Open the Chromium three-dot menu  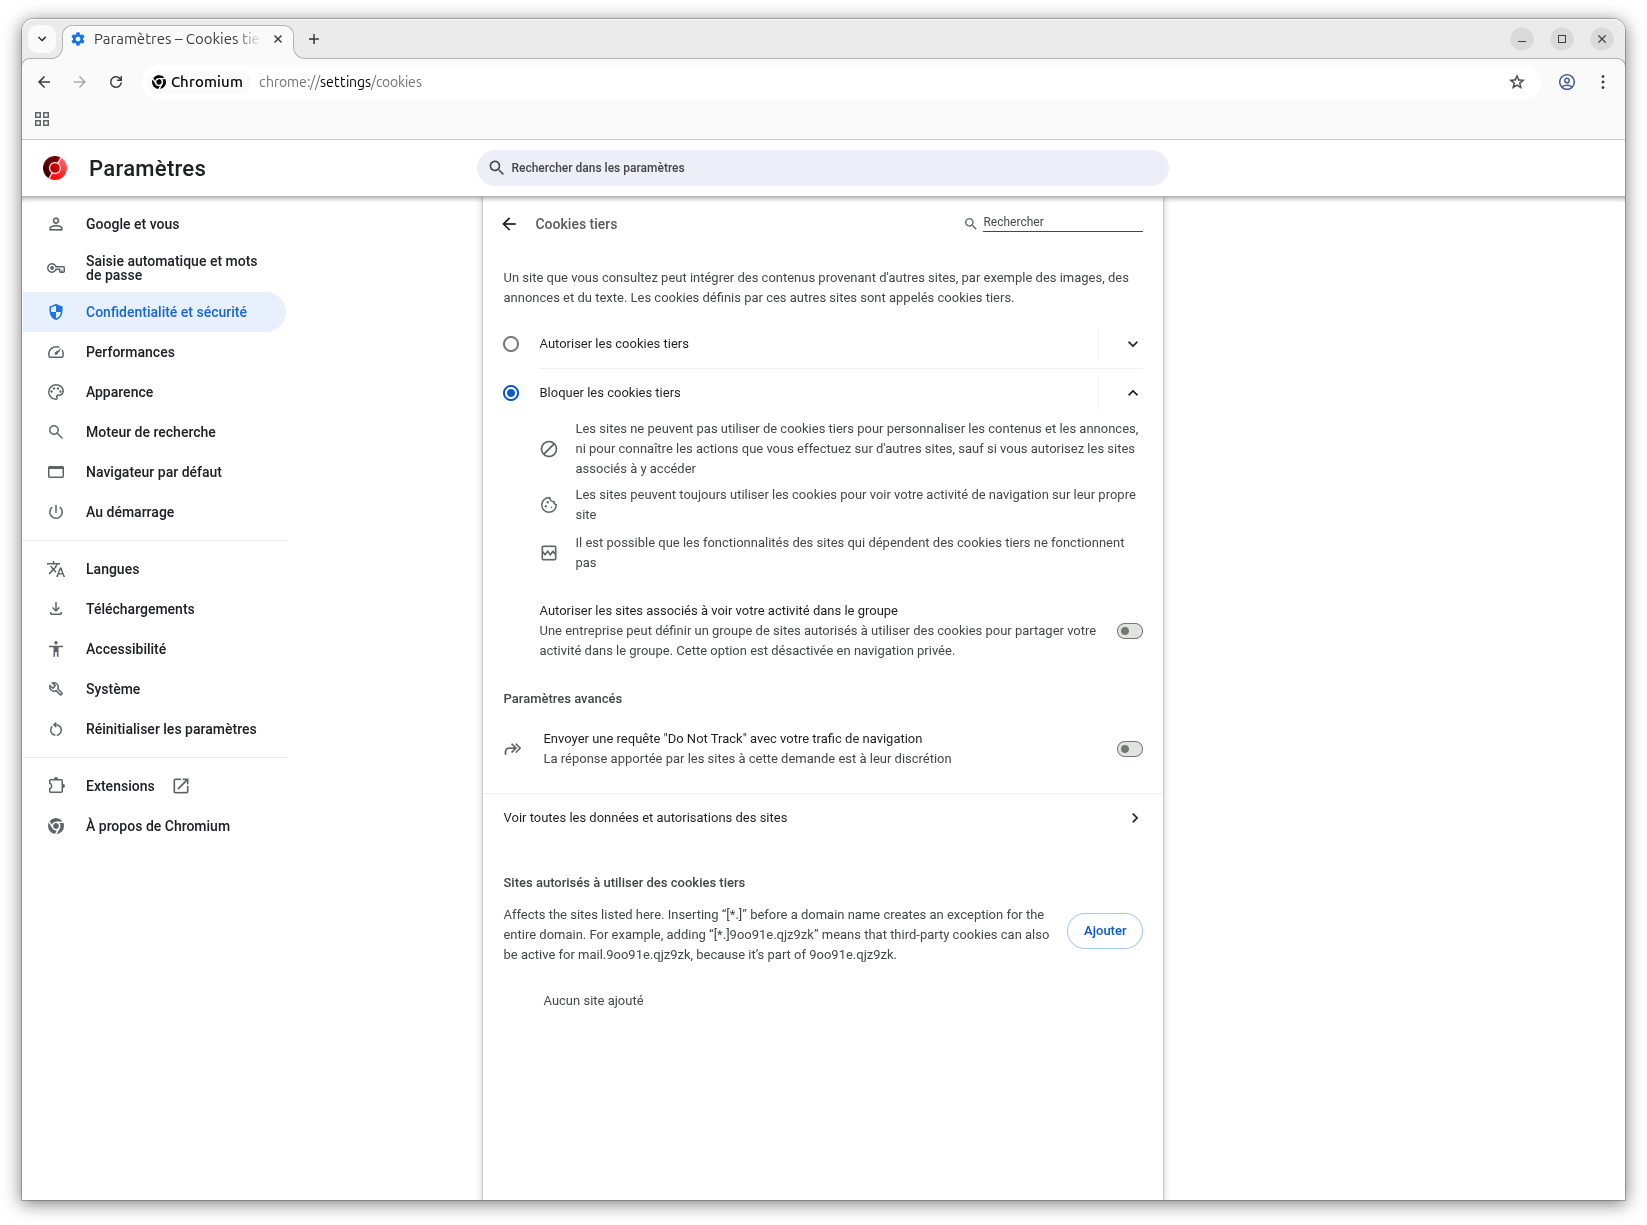tap(1602, 82)
